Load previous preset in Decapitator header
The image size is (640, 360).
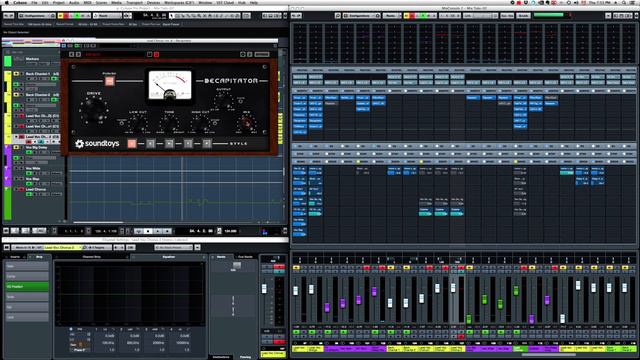(71, 54)
